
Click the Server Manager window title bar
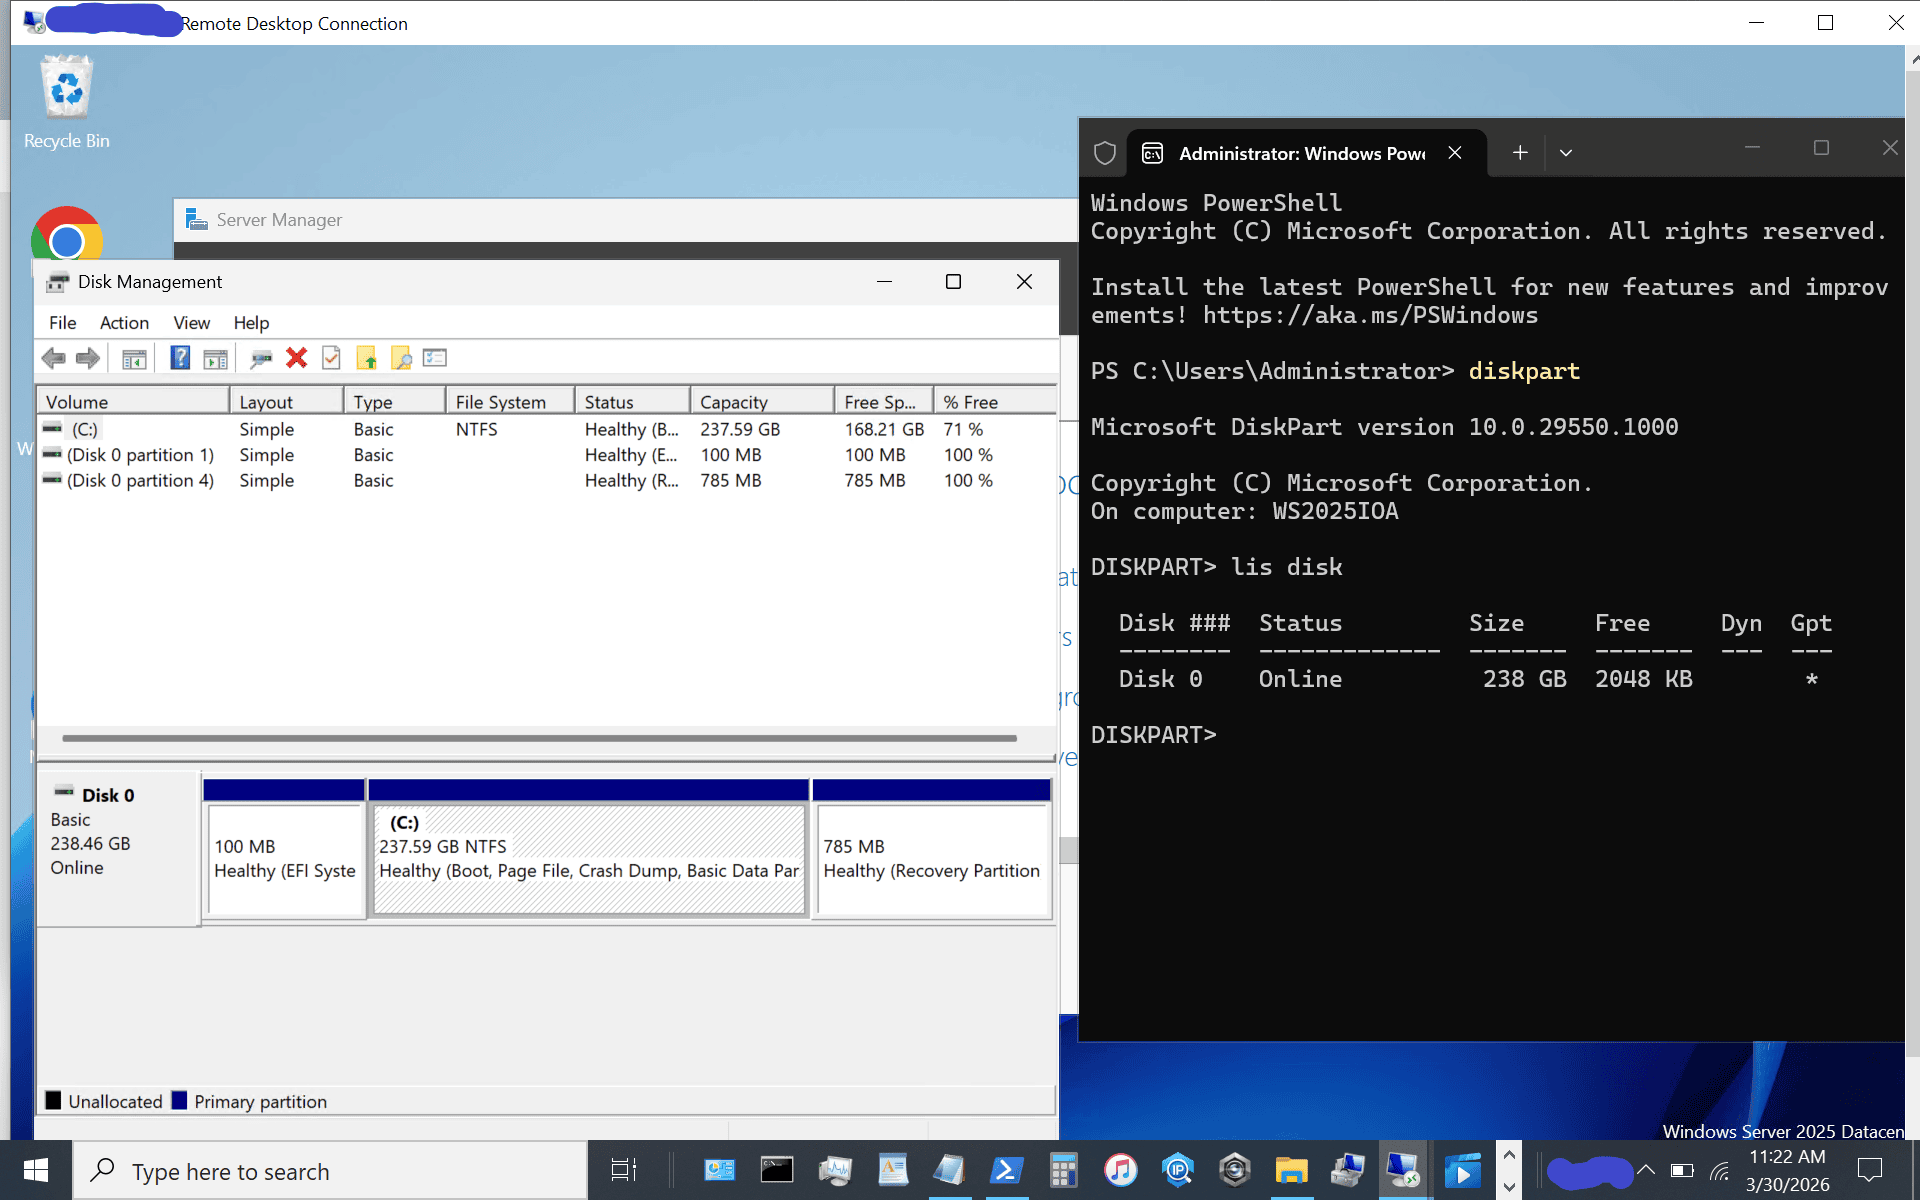(x=625, y=220)
